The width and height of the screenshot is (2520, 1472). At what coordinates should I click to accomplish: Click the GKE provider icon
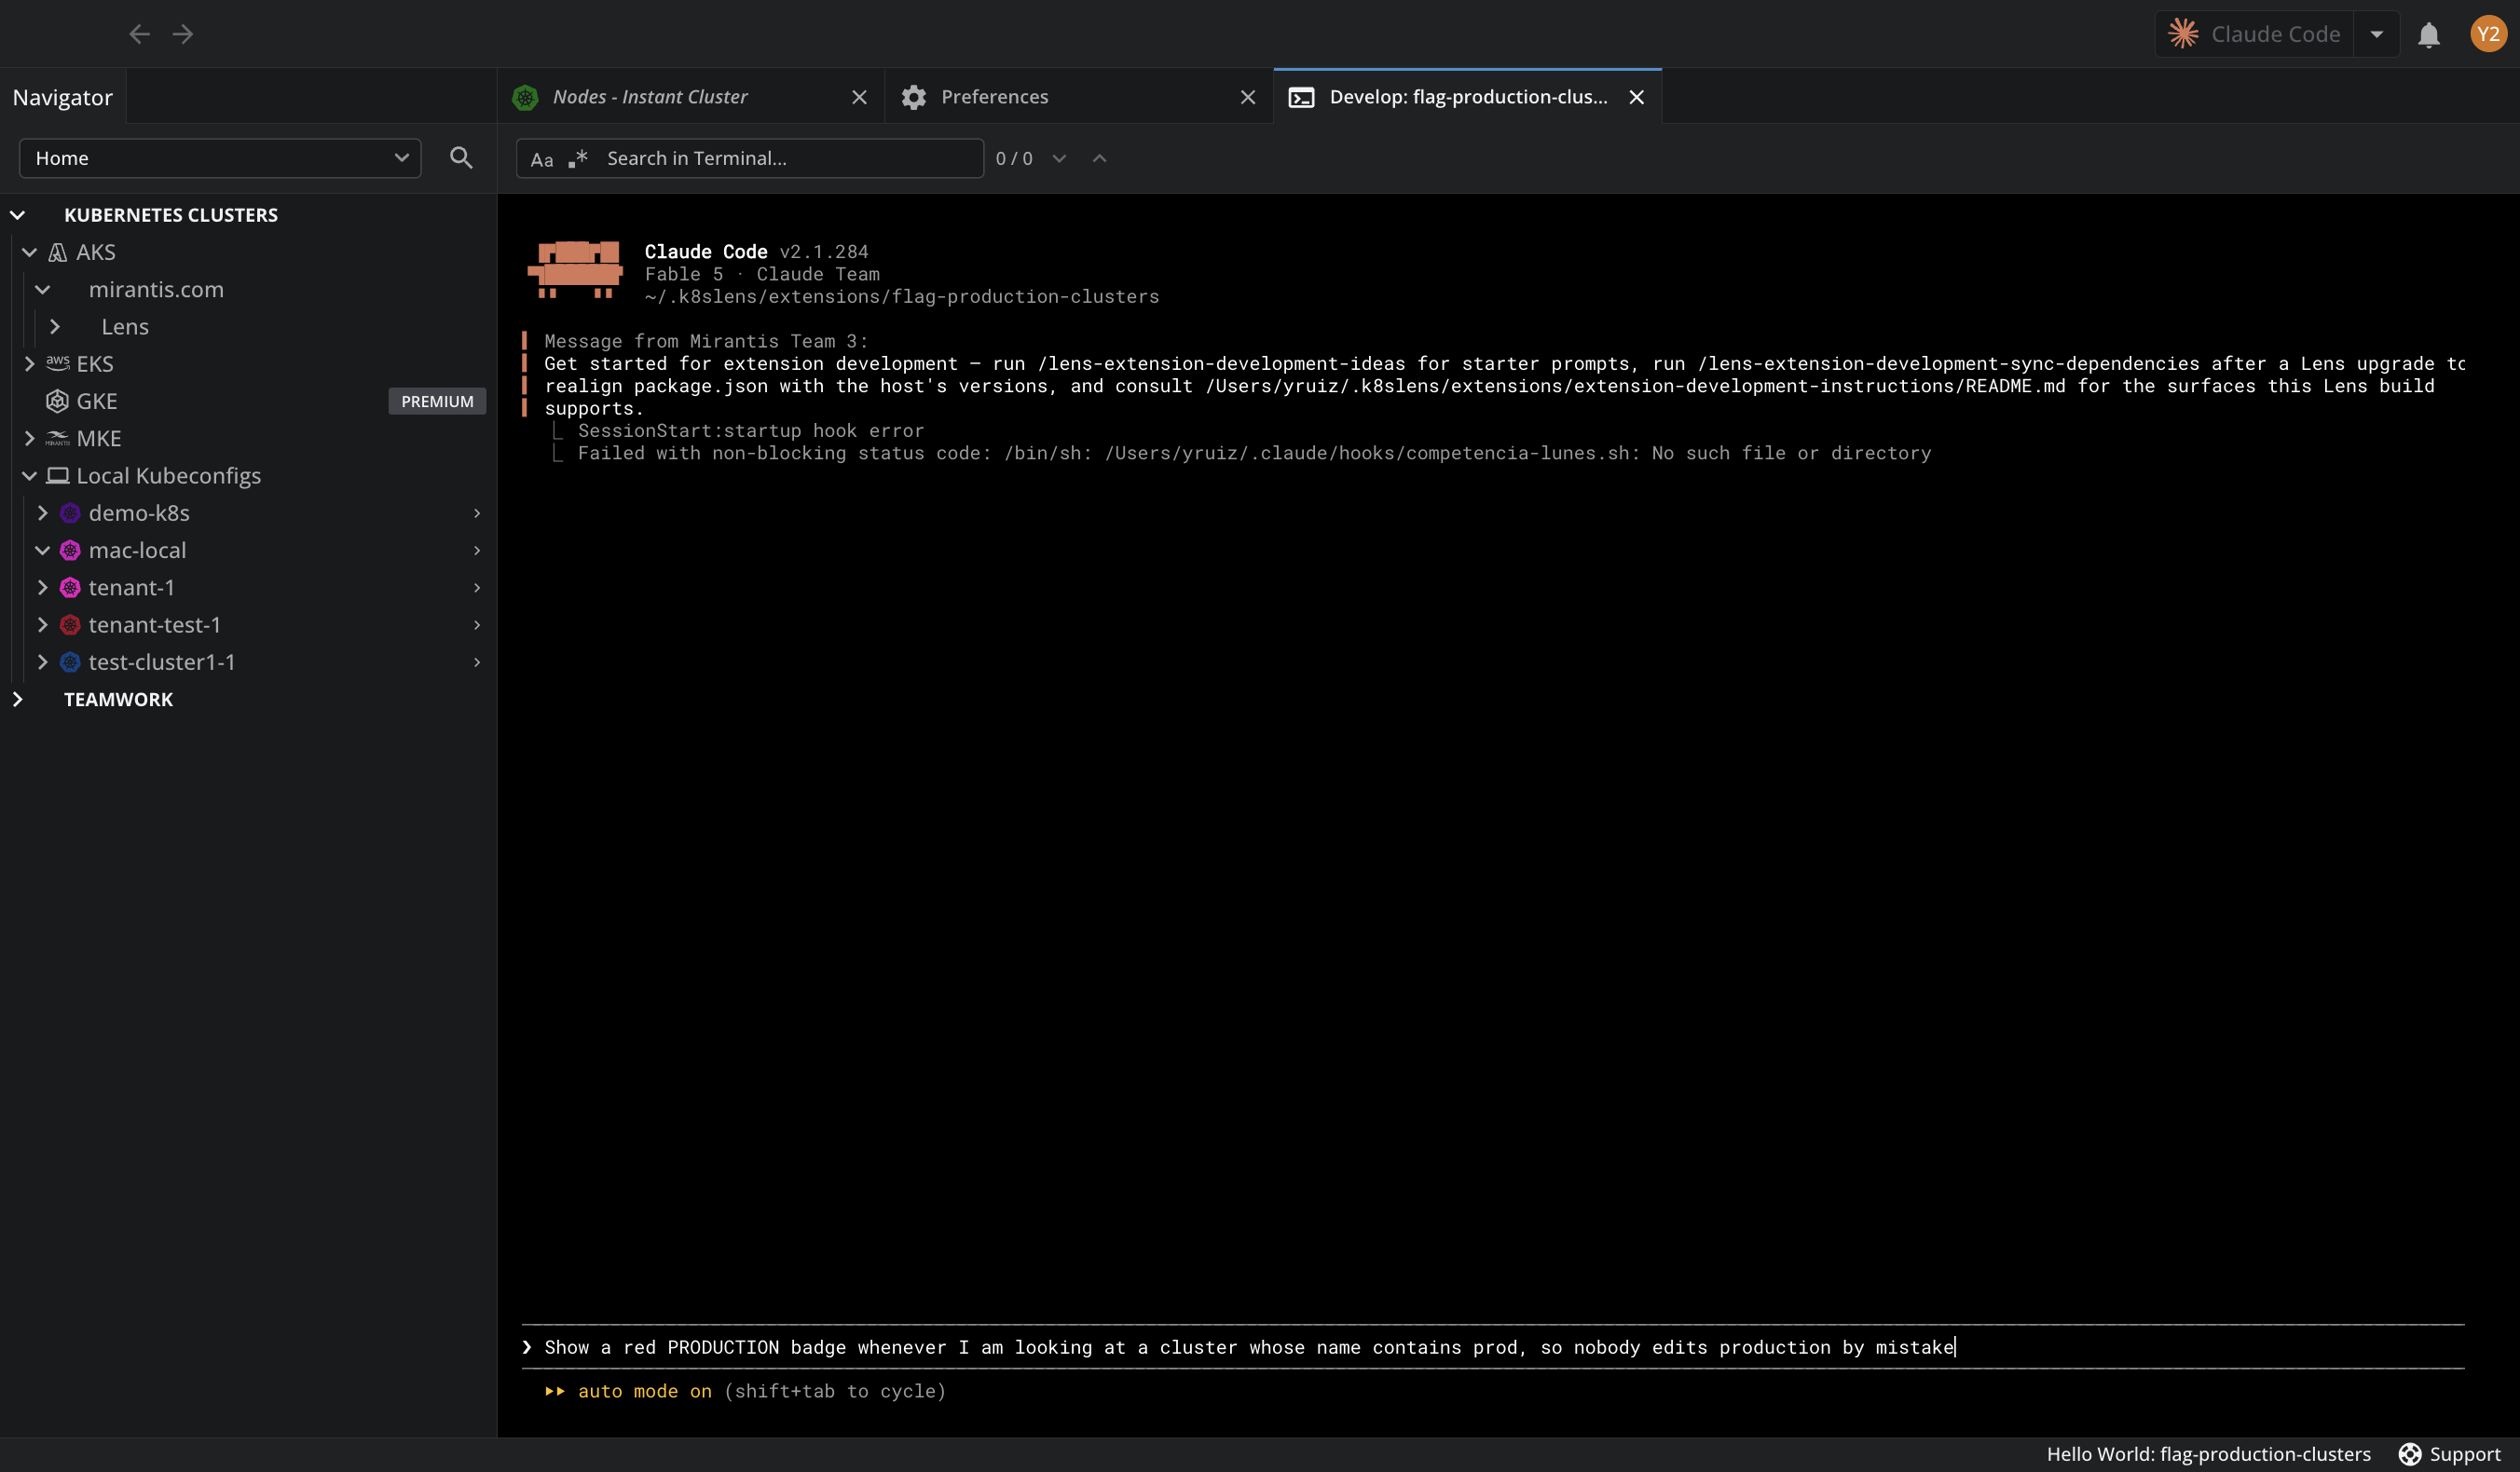[57, 401]
